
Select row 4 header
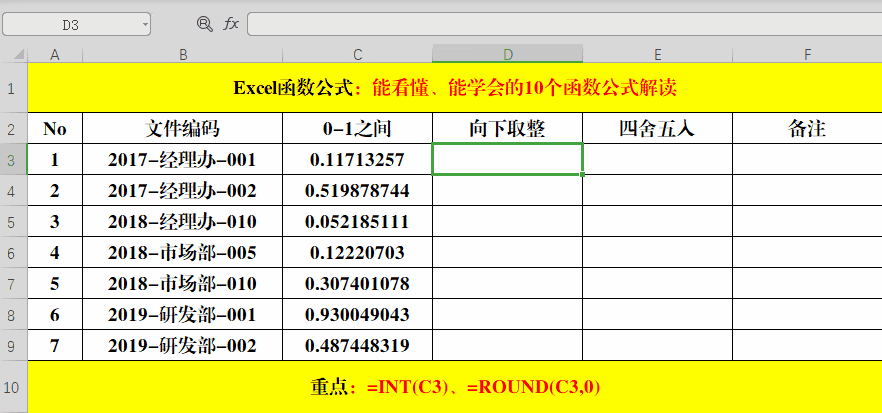(x=14, y=190)
